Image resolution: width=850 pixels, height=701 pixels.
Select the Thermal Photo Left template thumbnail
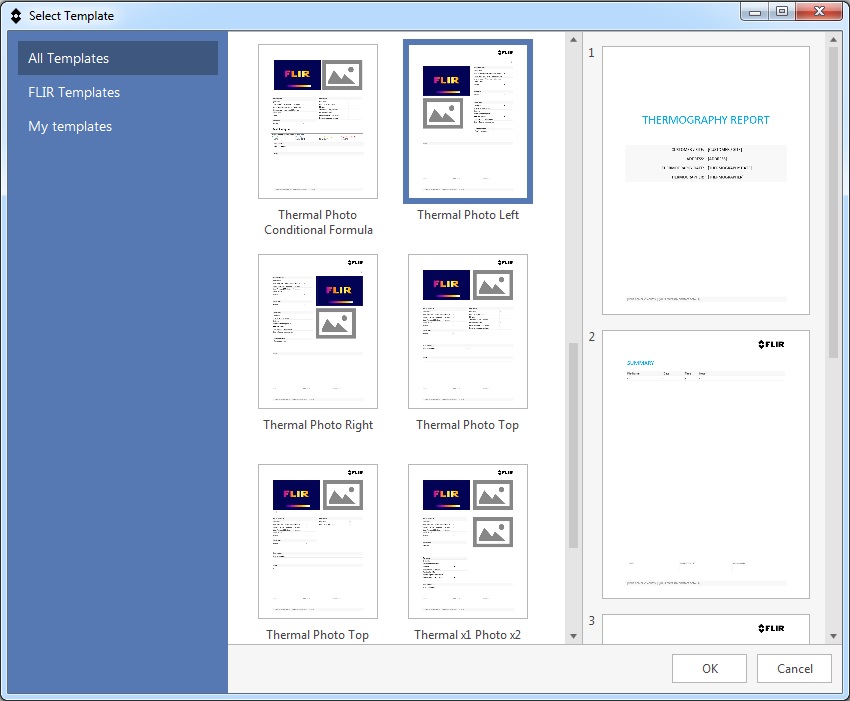point(467,121)
